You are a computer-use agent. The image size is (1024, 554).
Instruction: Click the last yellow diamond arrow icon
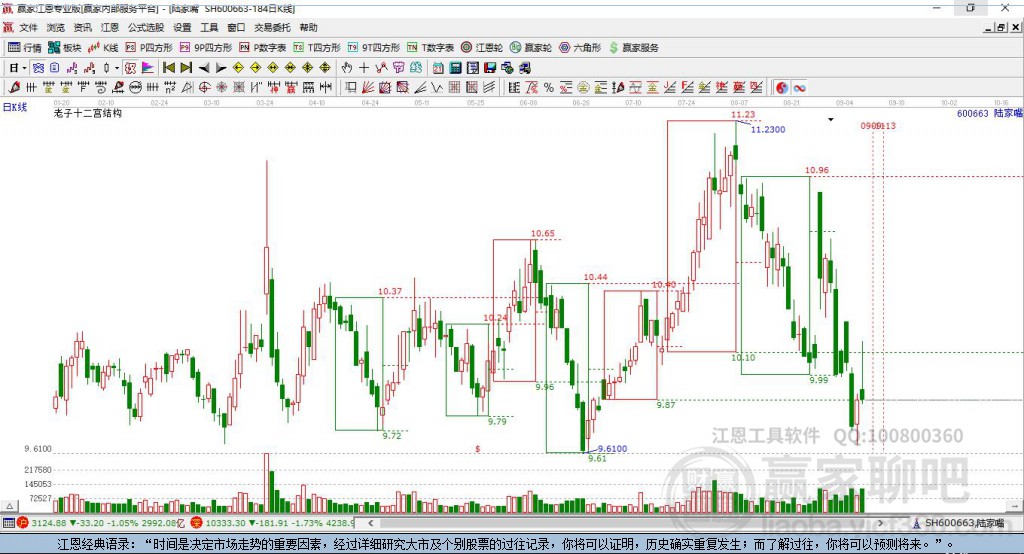325,68
